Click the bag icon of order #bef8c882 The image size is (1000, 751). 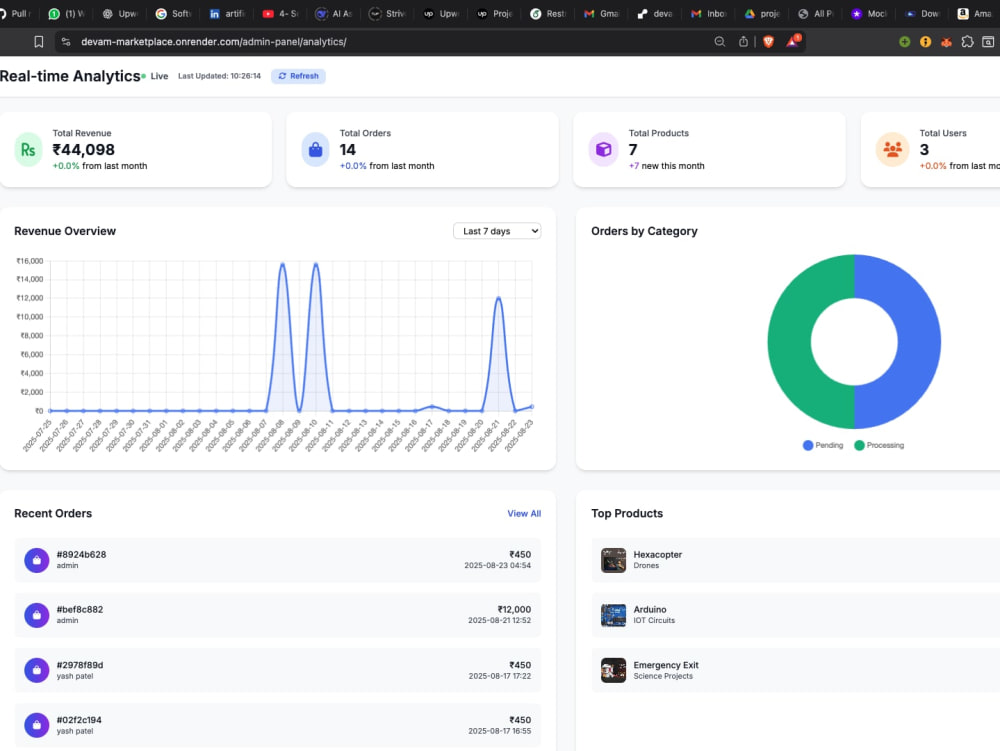click(37, 615)
